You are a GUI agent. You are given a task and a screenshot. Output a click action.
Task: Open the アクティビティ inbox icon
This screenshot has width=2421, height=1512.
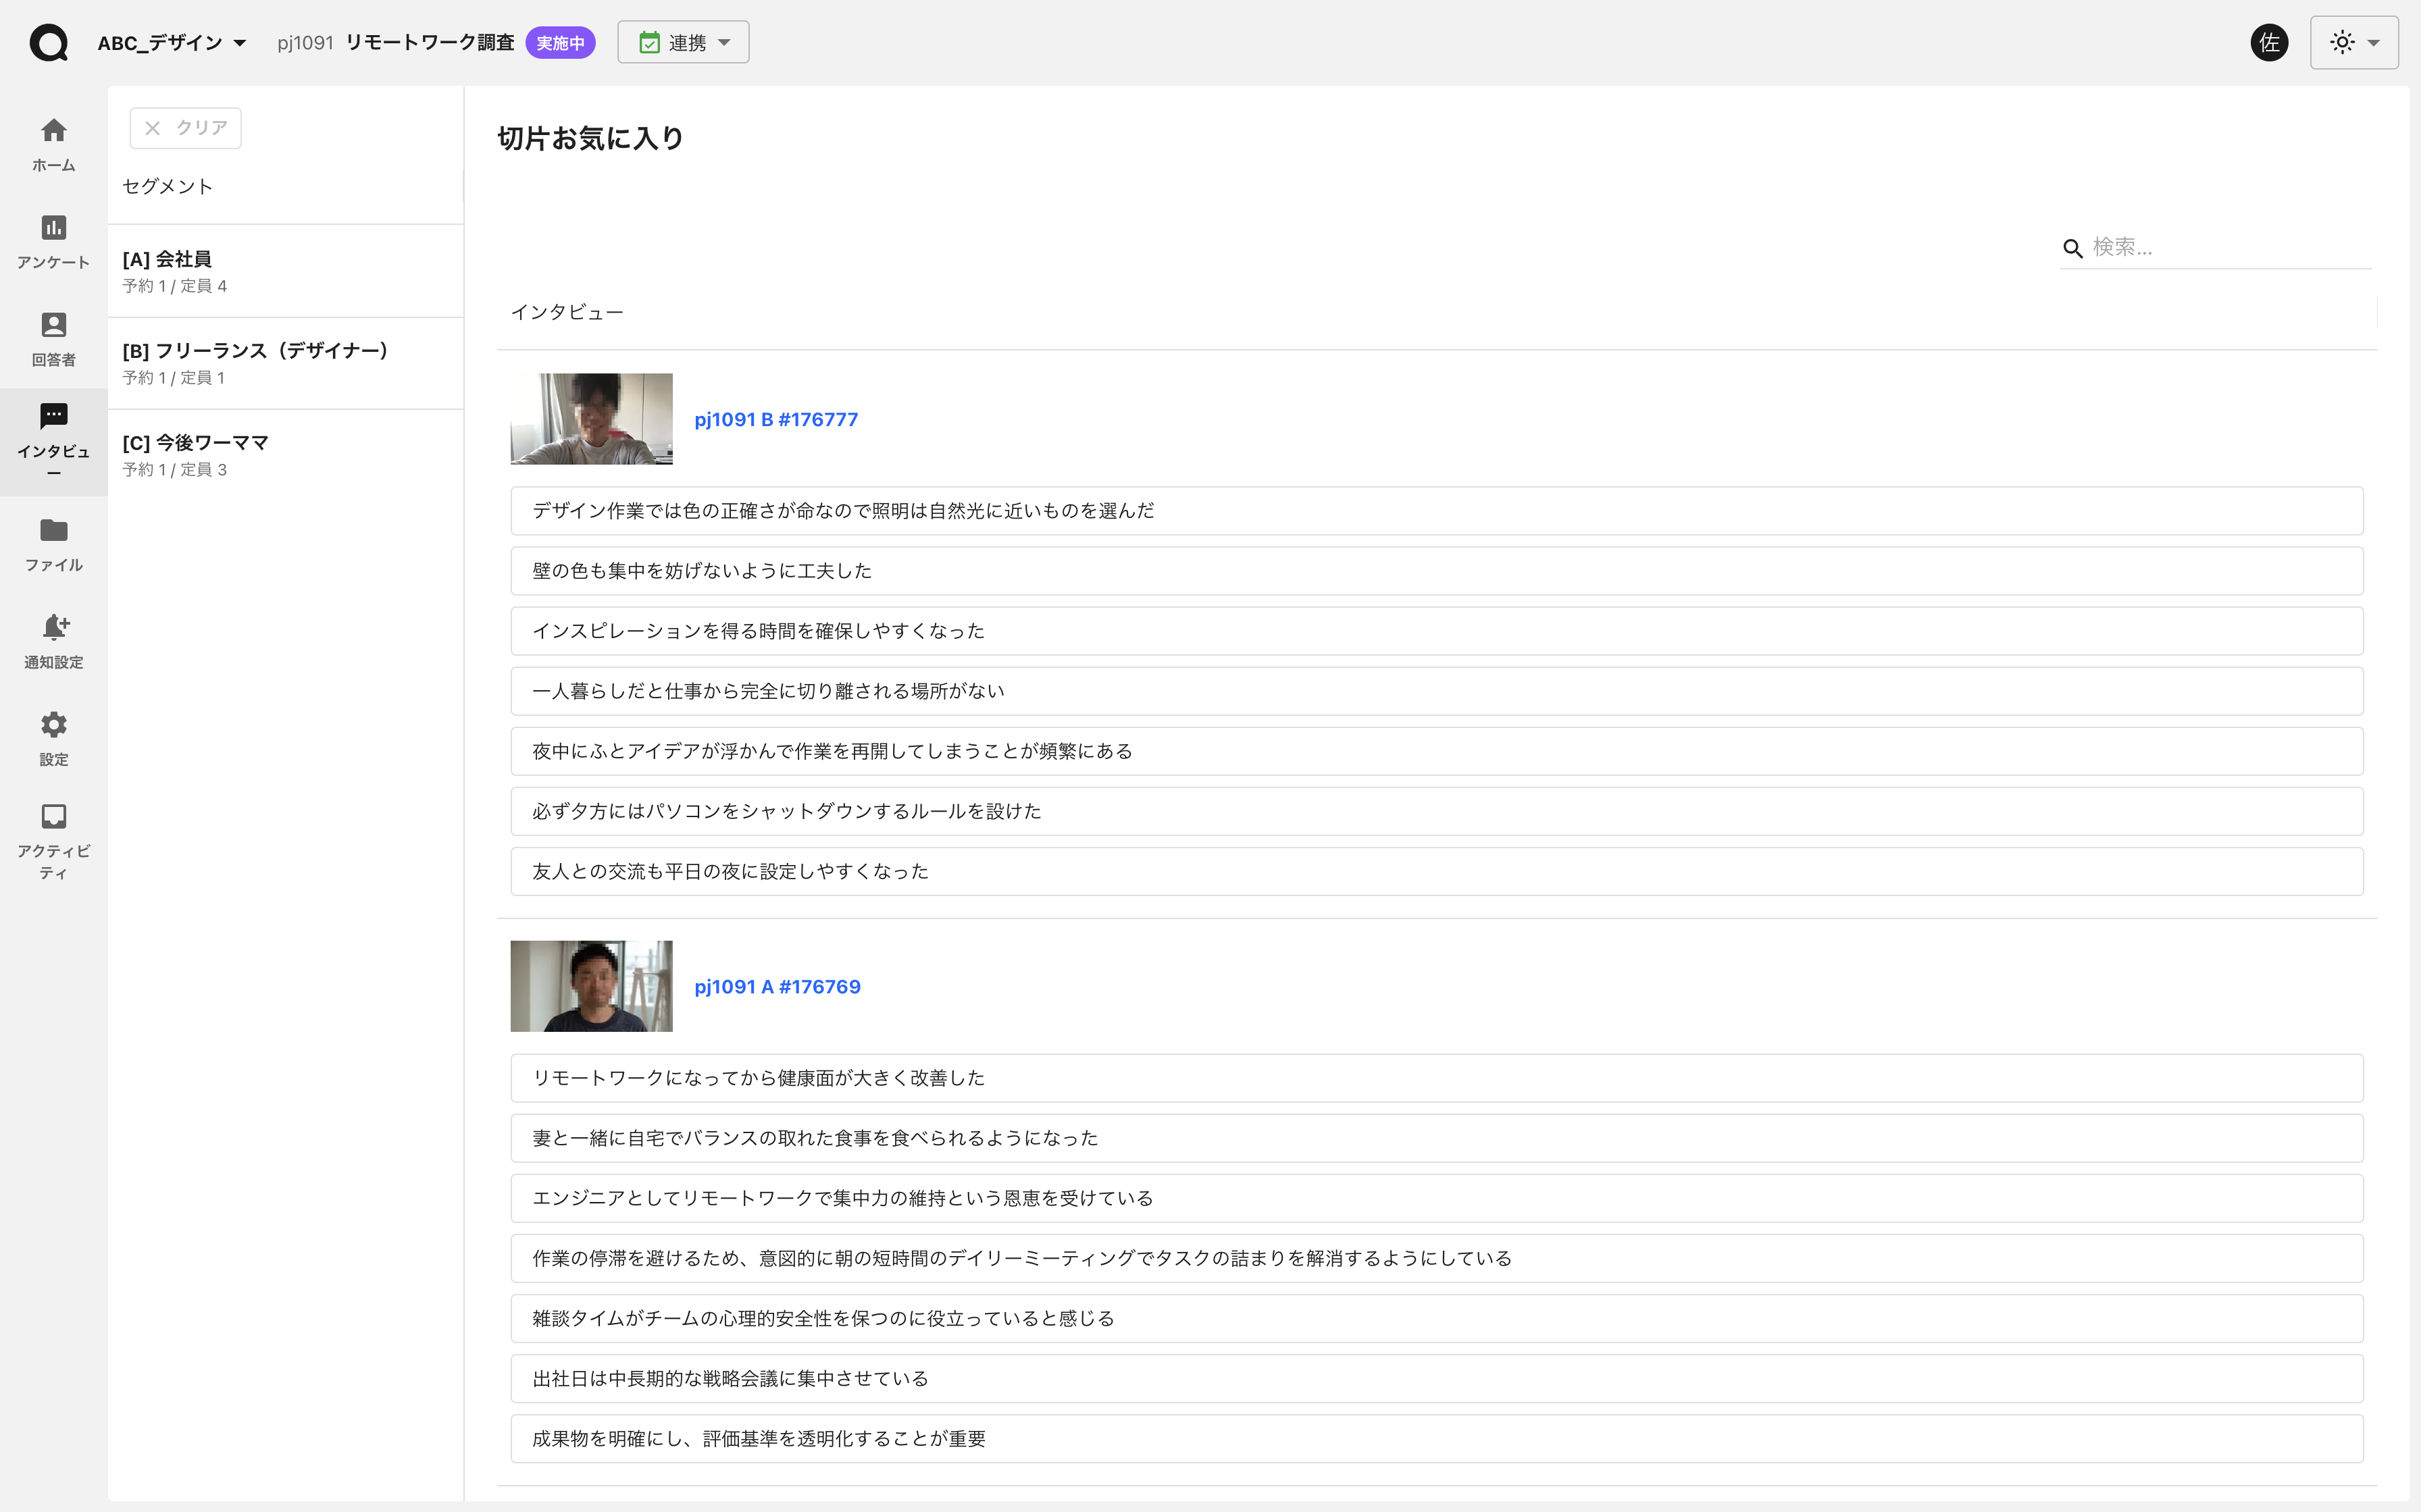pyautogui.click(x=53, y=816)
